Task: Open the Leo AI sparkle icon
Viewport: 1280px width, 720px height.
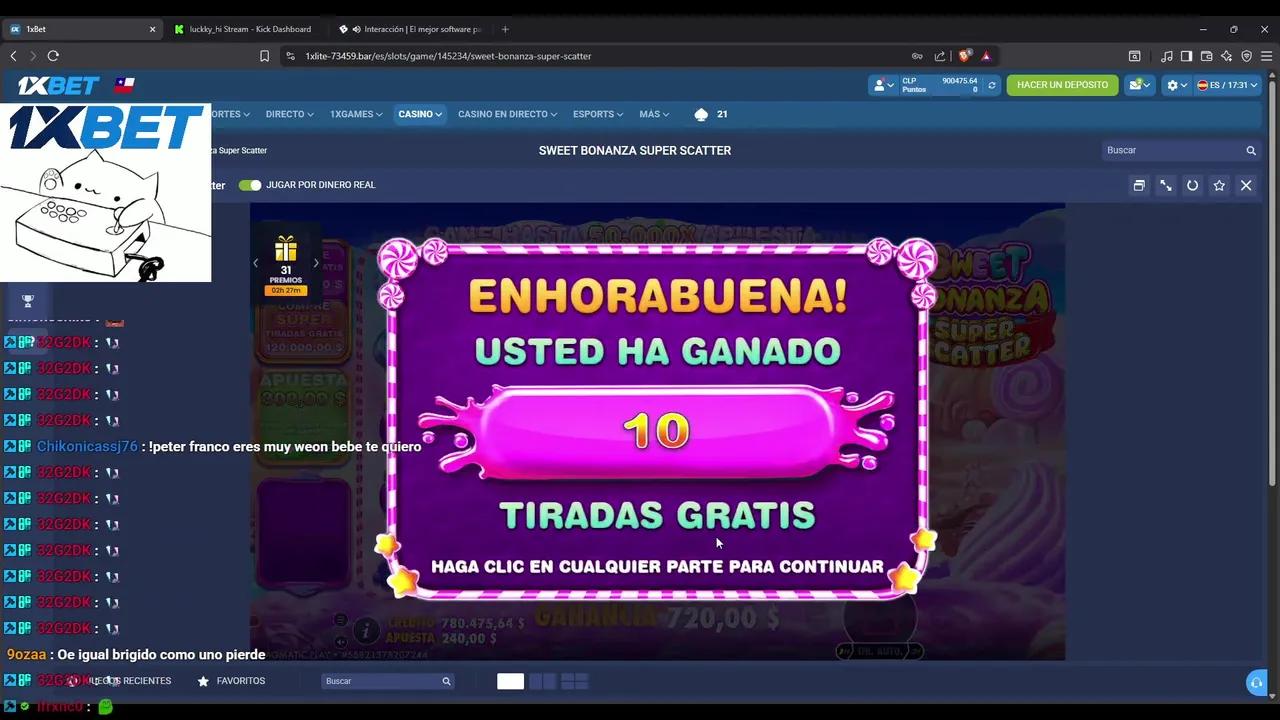Action: (1226, 56)
